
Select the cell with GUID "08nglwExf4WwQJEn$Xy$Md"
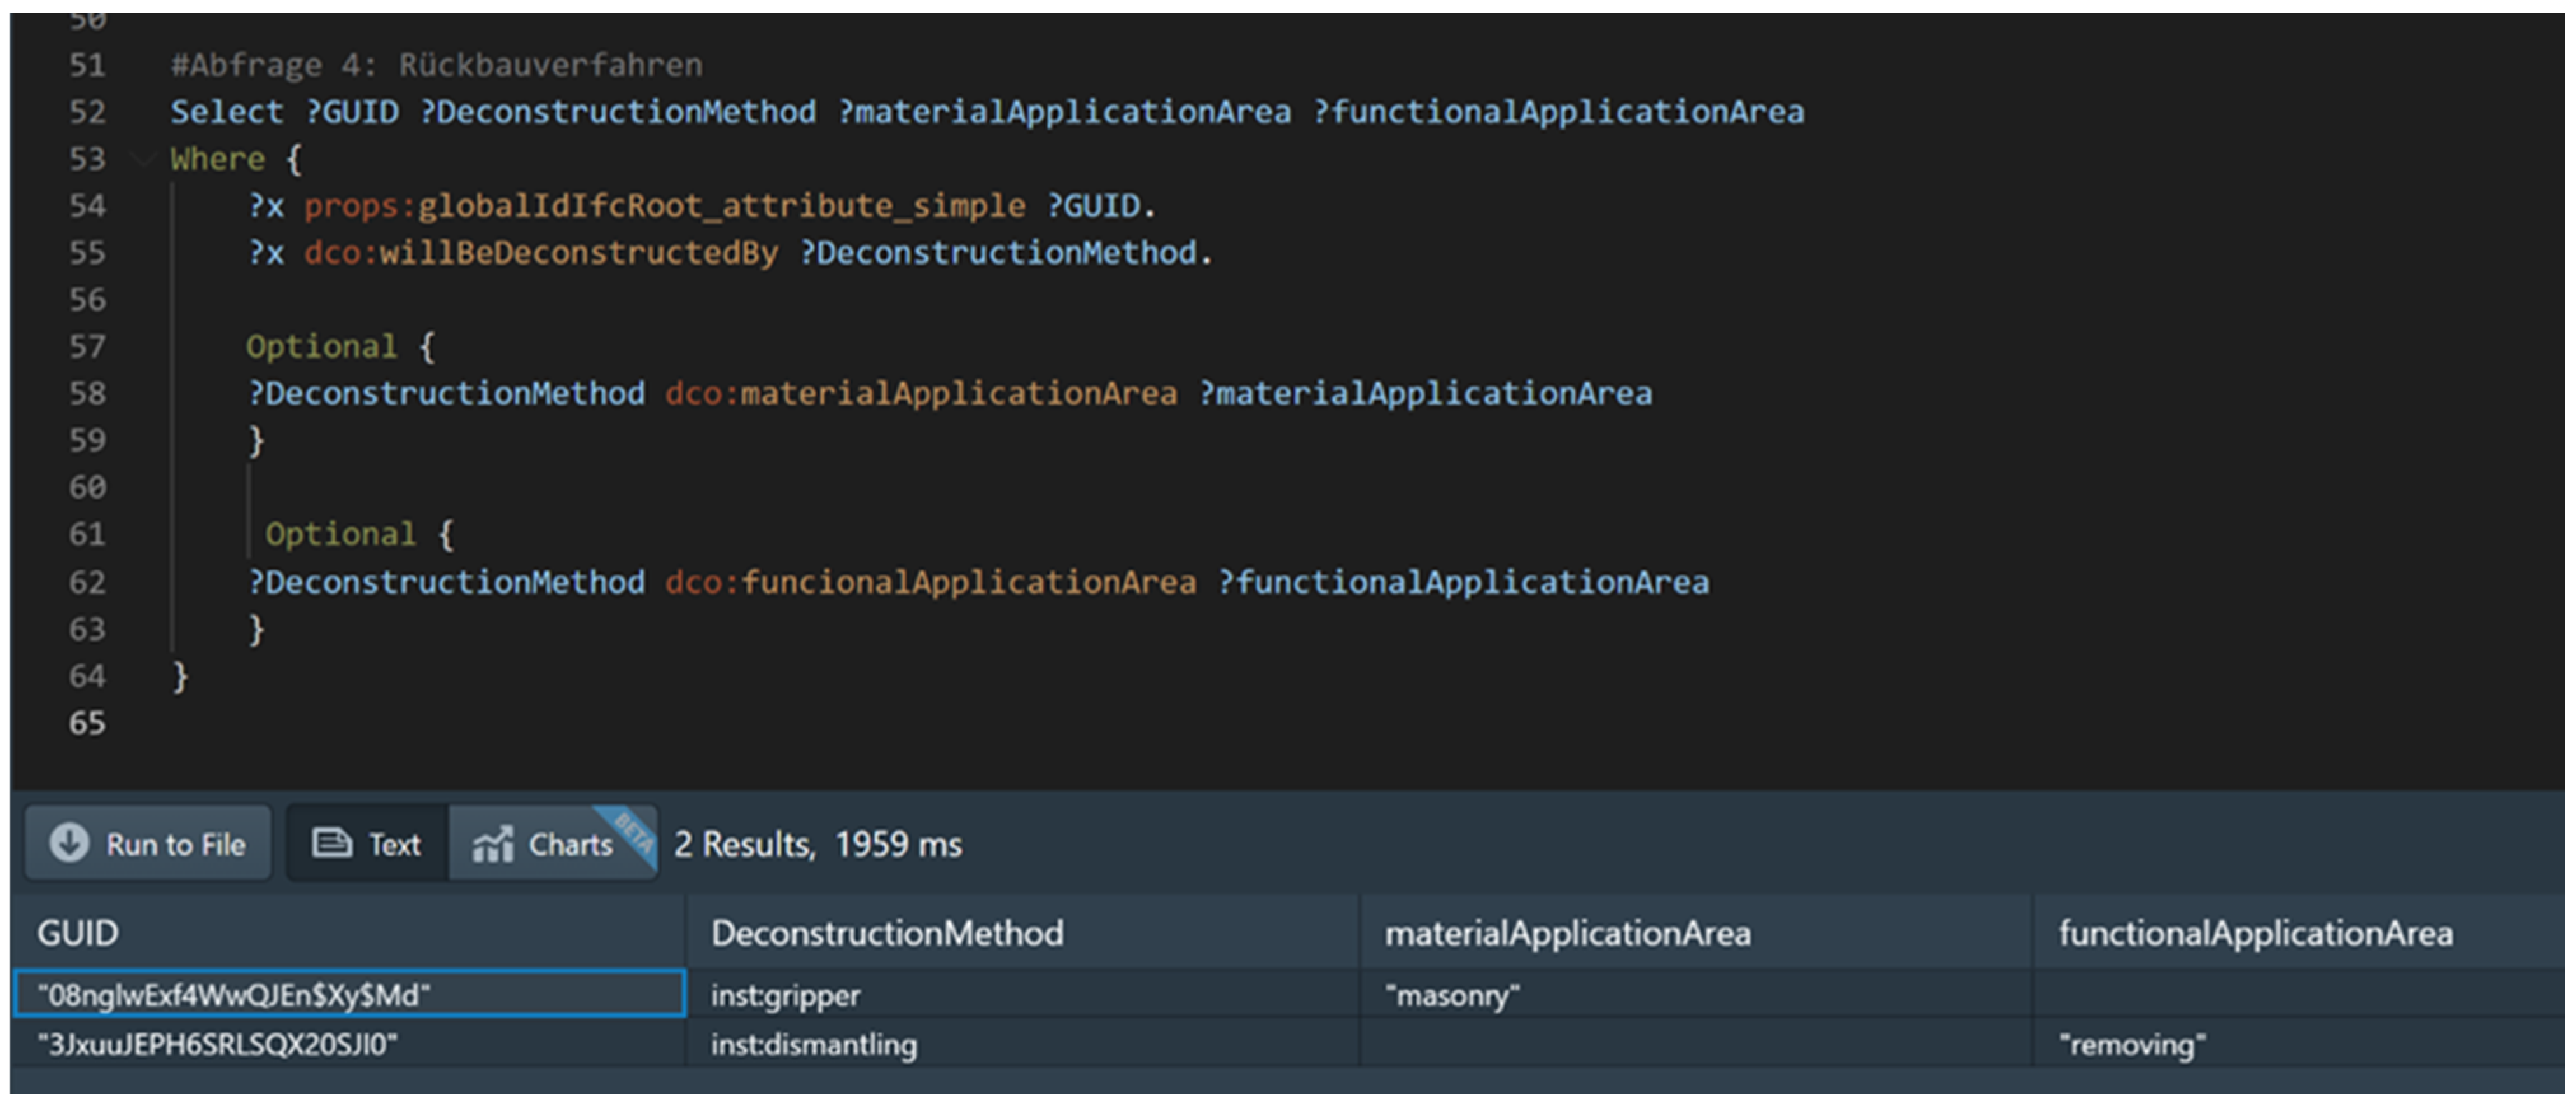pos(234,995)
